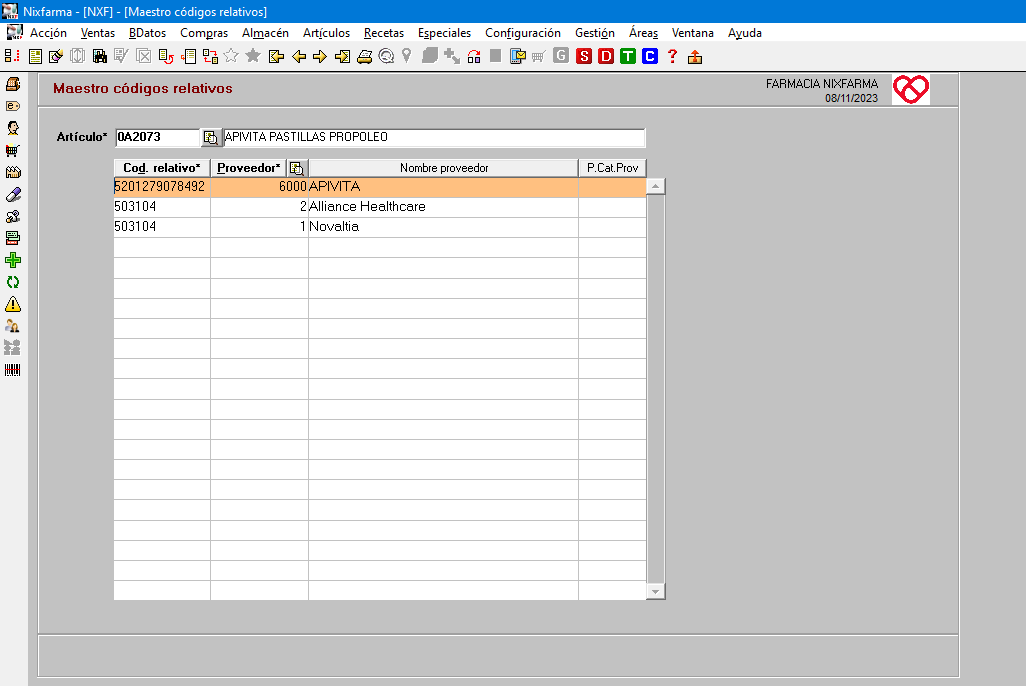Click the two-users icon in sidebar

[12, 326]
